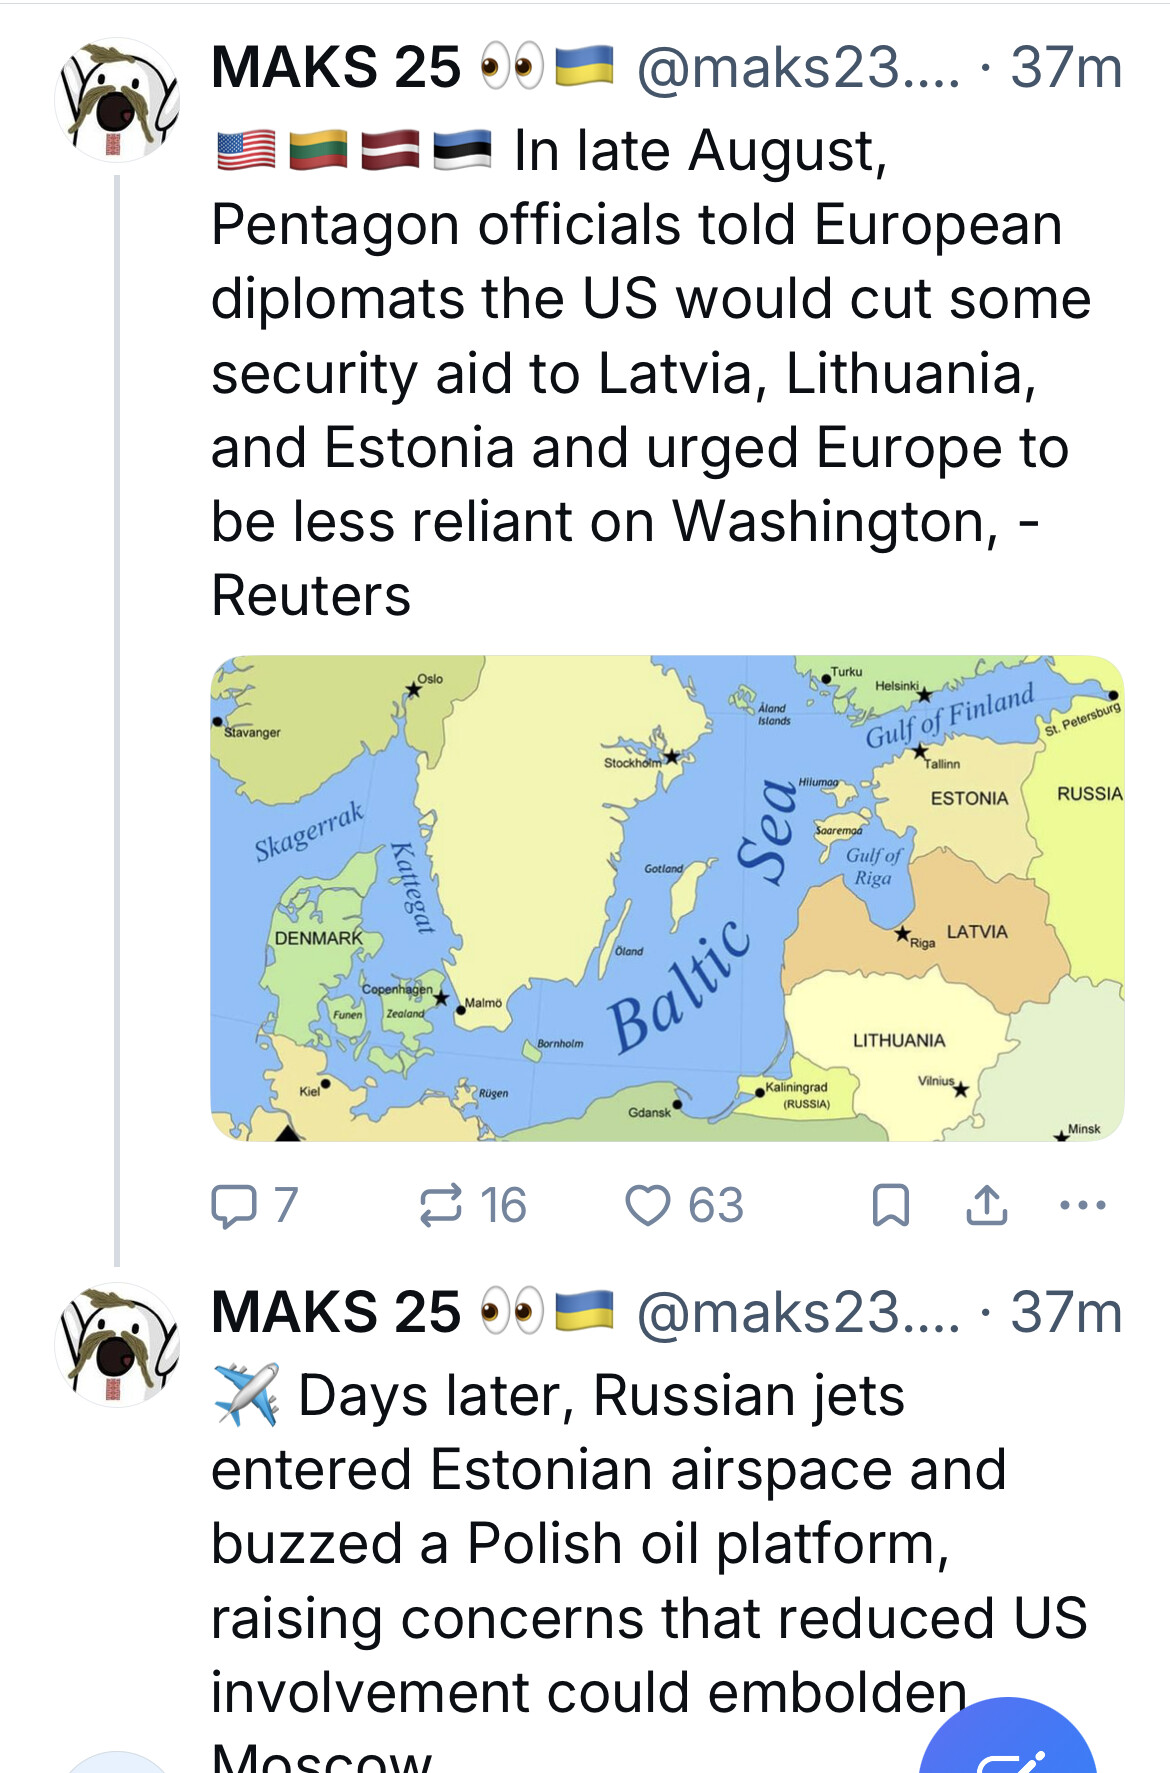Image resolution: width=1170 pixels, height=1773 pixels.
Task: Open @maks23 handle on the first tweet
Action: click(x=798, y=68)
